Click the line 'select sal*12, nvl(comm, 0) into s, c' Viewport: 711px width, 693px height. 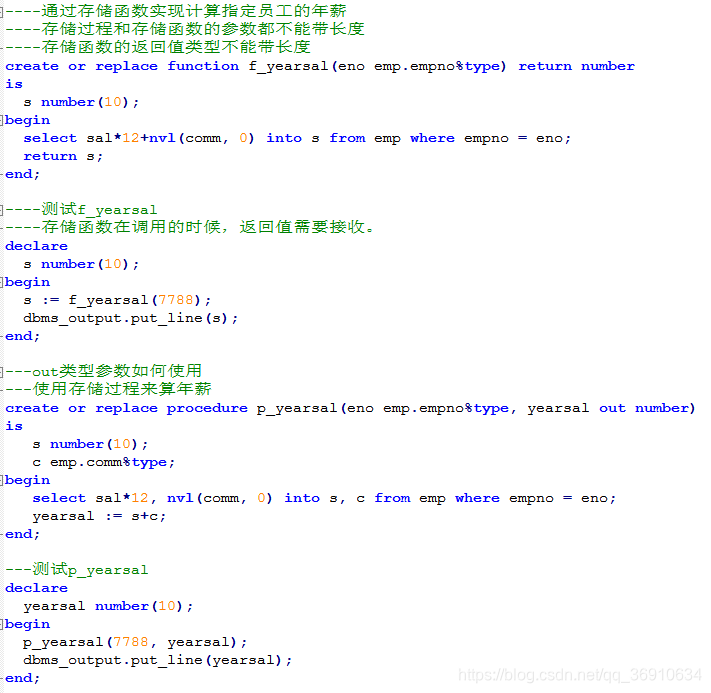[x=324, y=498]
